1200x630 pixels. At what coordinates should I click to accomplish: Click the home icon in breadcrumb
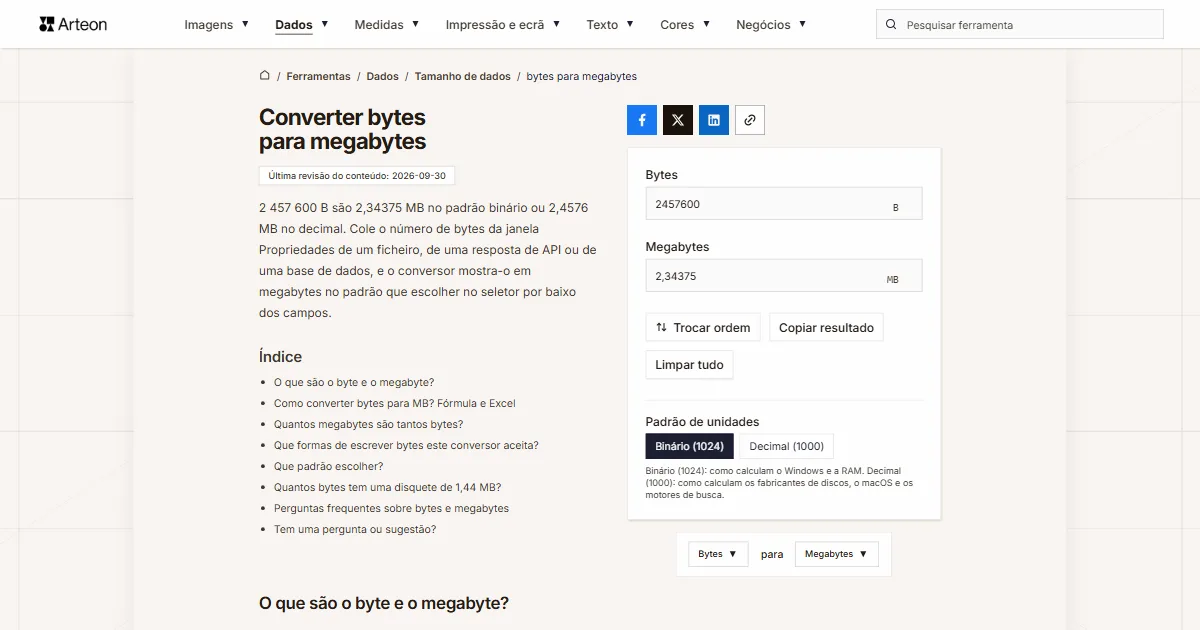click(x=265, y=76)
